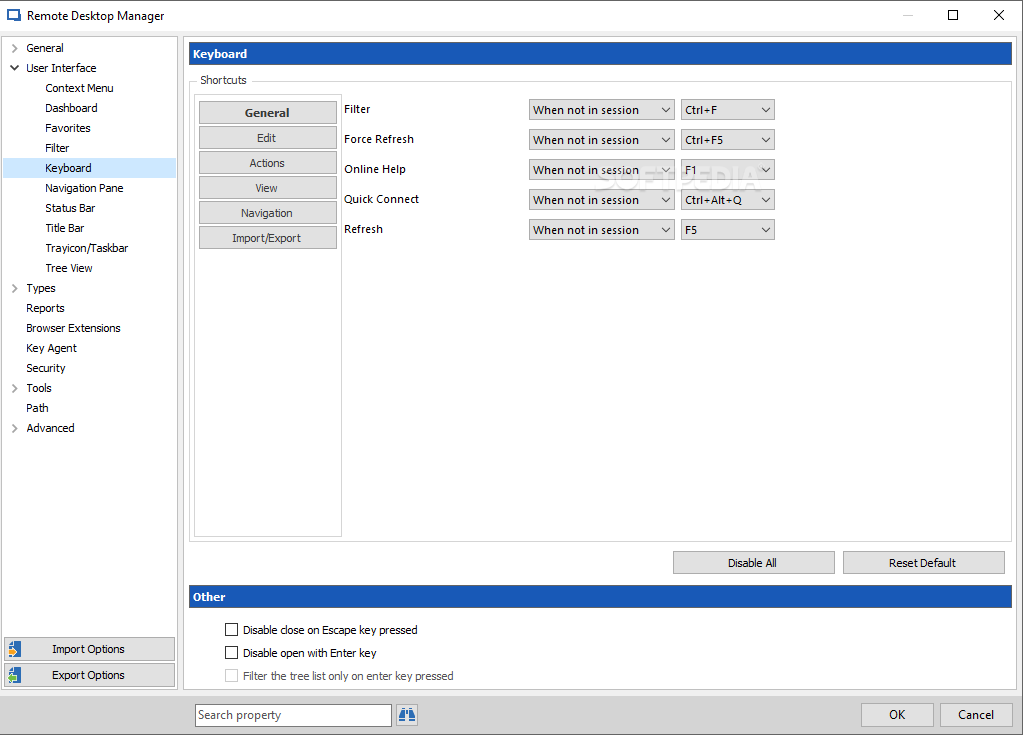Open the Ctrl+F5 shortcut key dropdown
Image resolution: width=1023 pixels, height=735 pixels.
[727, 140]
